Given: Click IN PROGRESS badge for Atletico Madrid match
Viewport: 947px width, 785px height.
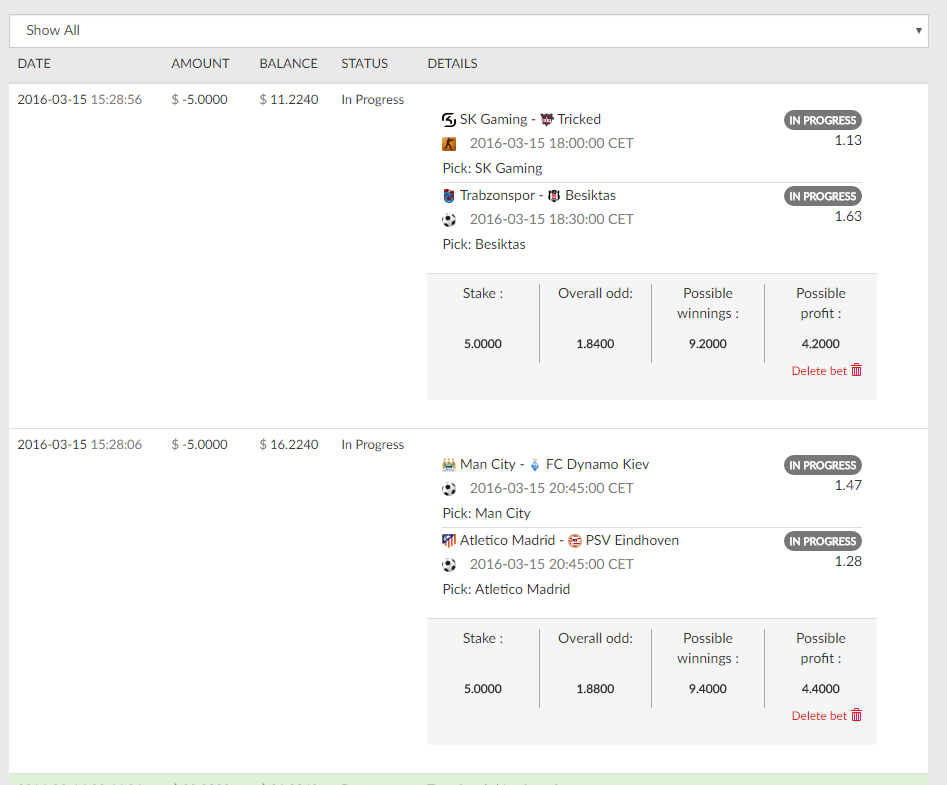Looking at the screenshot, I should 823,541.
